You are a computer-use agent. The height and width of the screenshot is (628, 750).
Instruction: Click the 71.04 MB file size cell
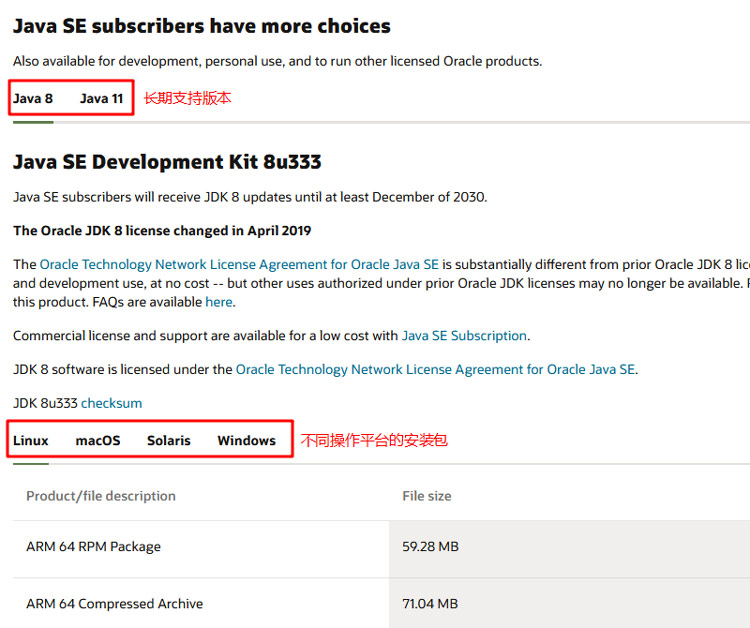pos(430,604)
